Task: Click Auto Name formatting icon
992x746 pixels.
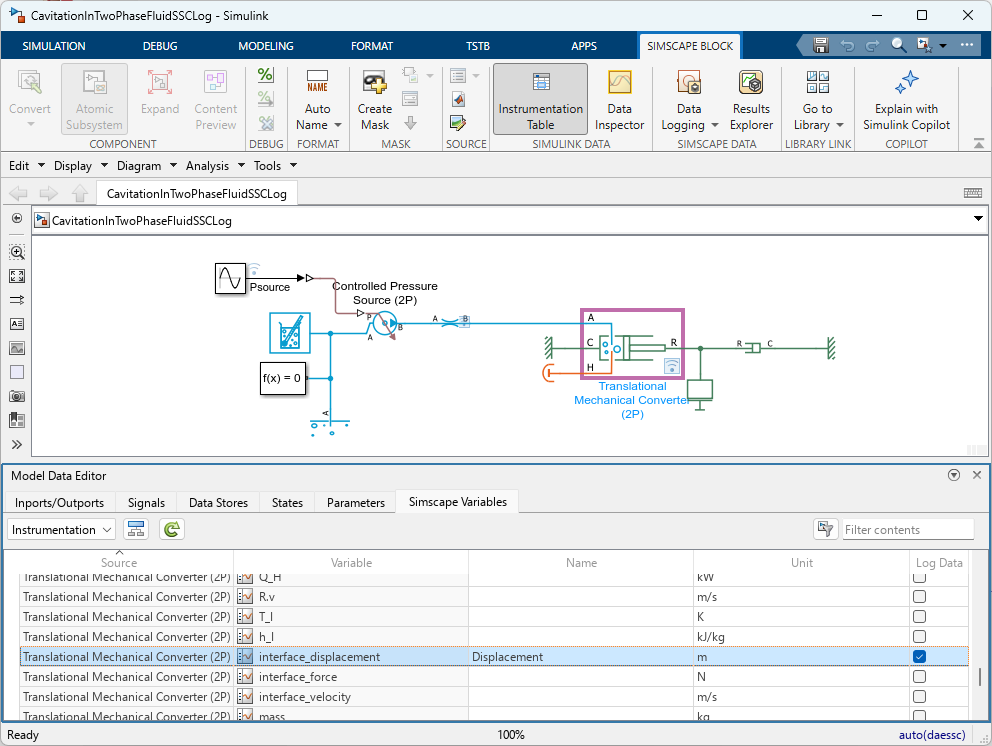Action: (x=317, y=83)
